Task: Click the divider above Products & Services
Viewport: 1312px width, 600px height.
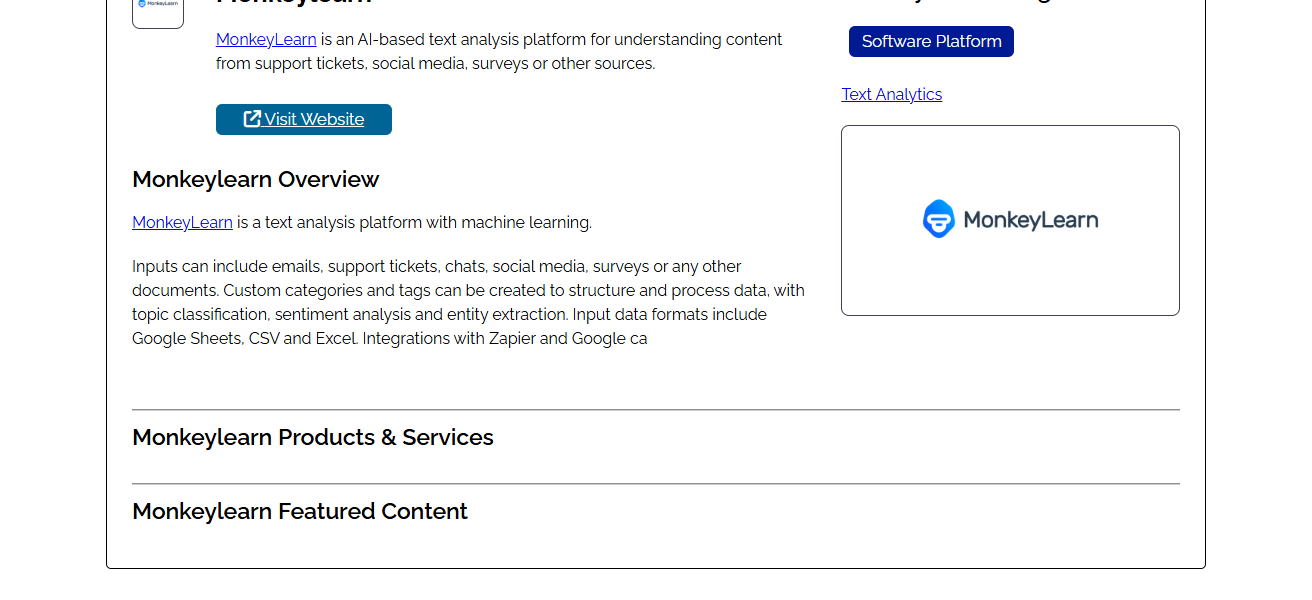Action: tap(656, 409)
